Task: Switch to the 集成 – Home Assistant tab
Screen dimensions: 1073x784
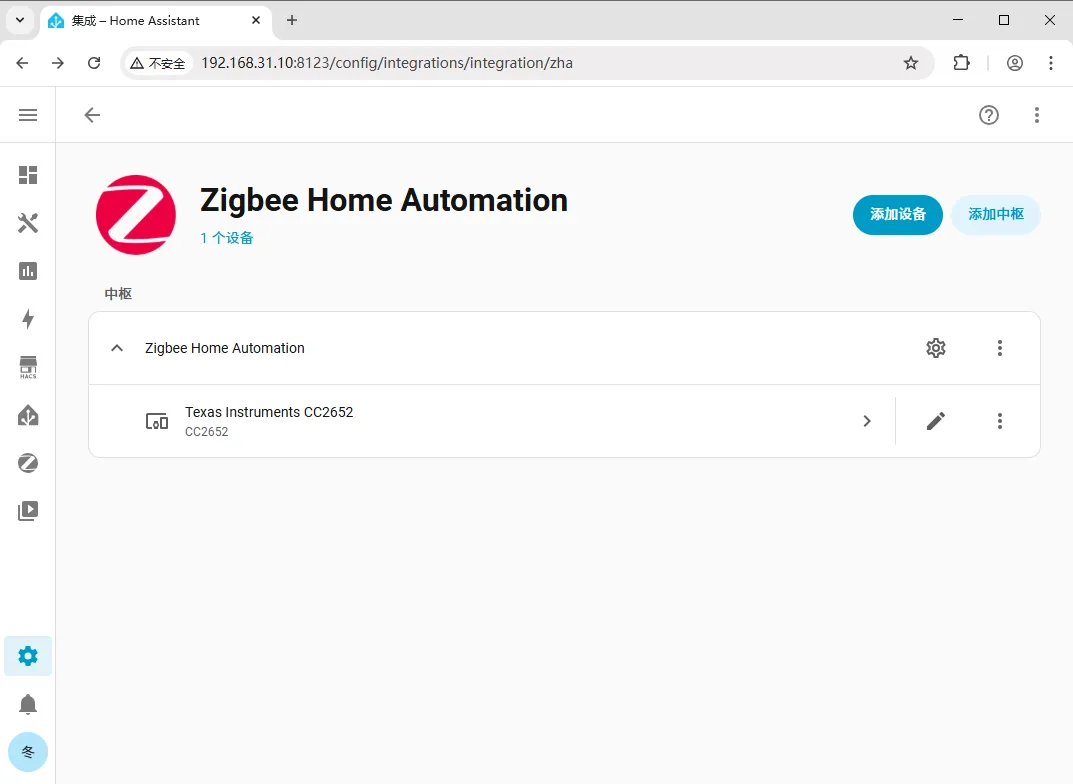Action: click(x=155, y=21)
